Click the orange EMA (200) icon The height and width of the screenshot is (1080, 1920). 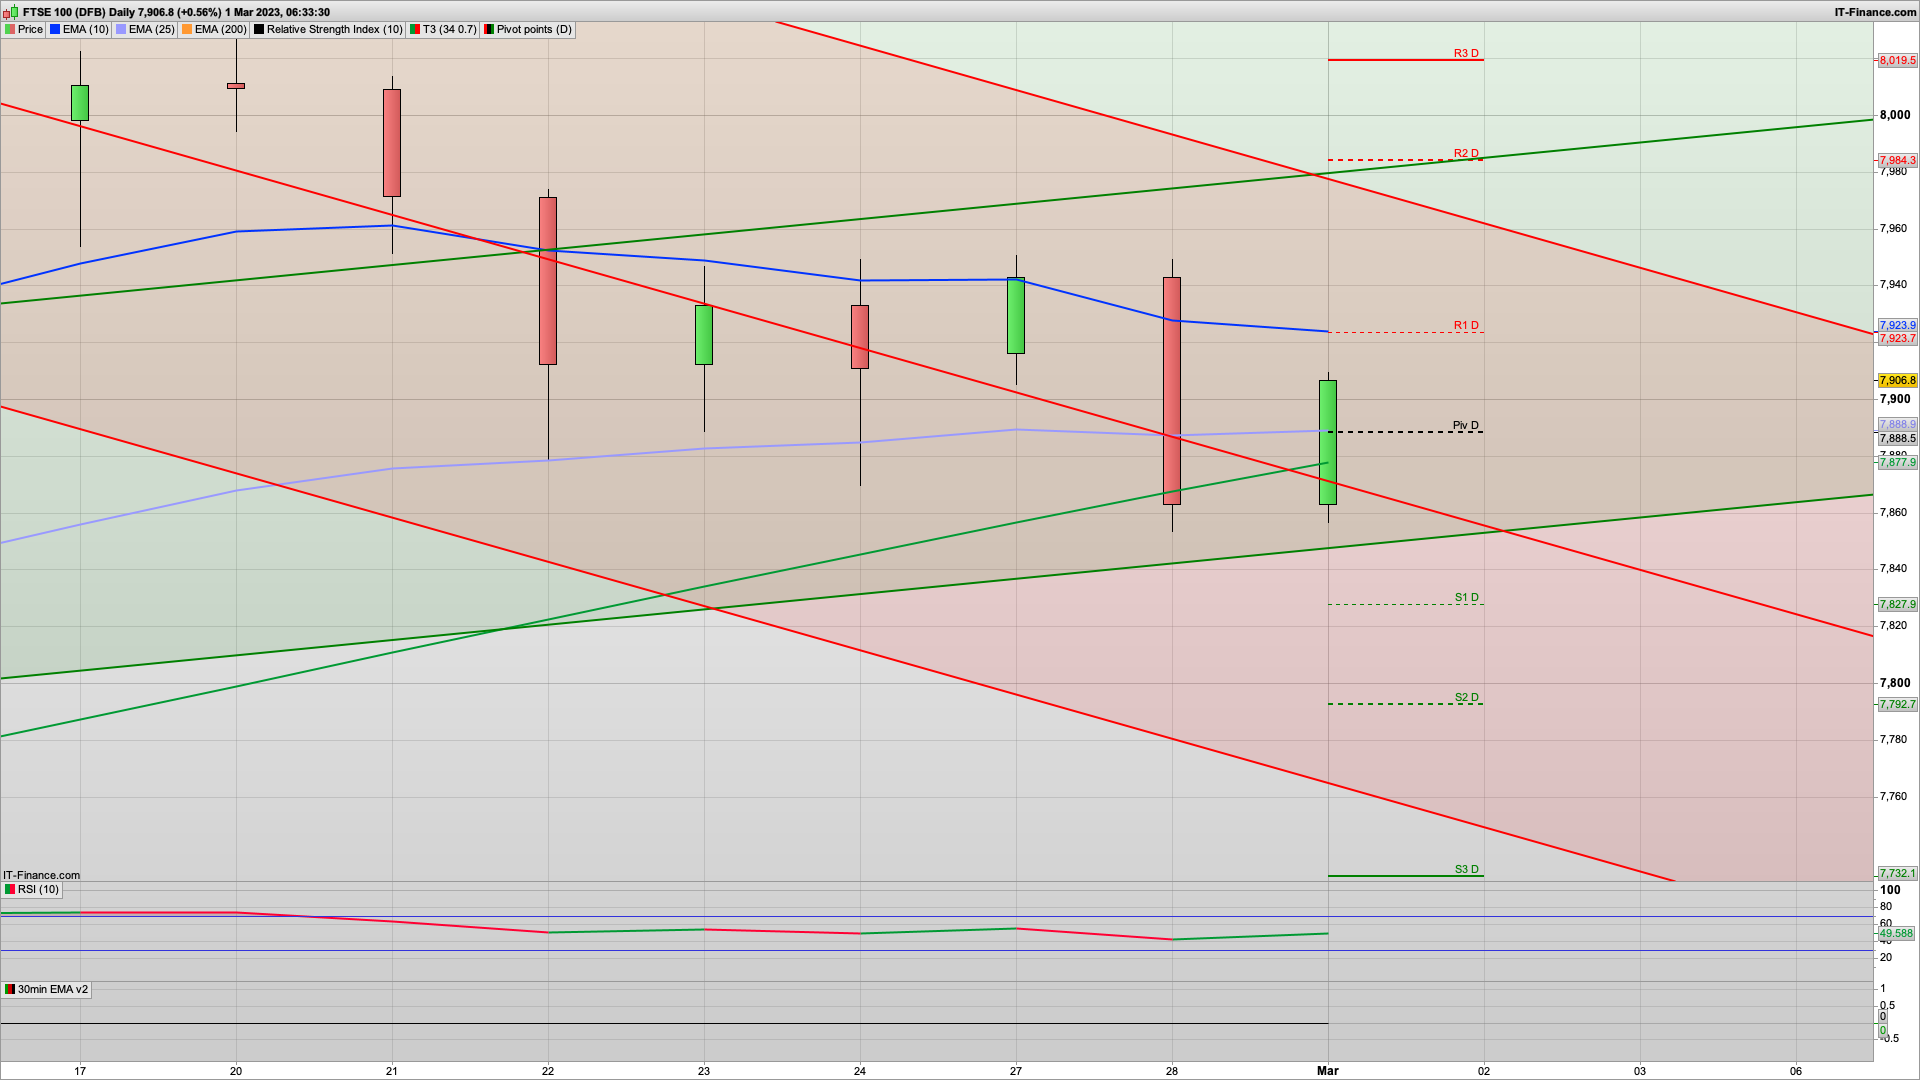click(x=187, y=30)
